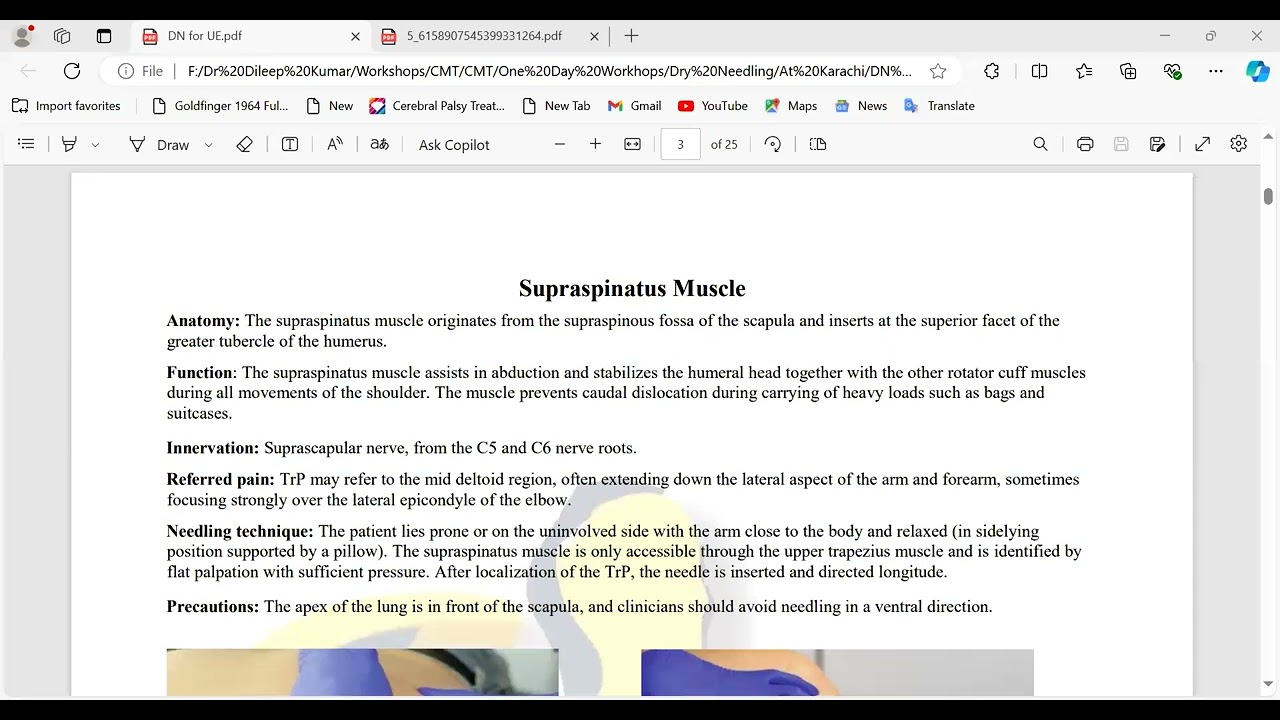Open Browser essentials heart icon
Screen dimensions: 1280x720
[1173, 71]
